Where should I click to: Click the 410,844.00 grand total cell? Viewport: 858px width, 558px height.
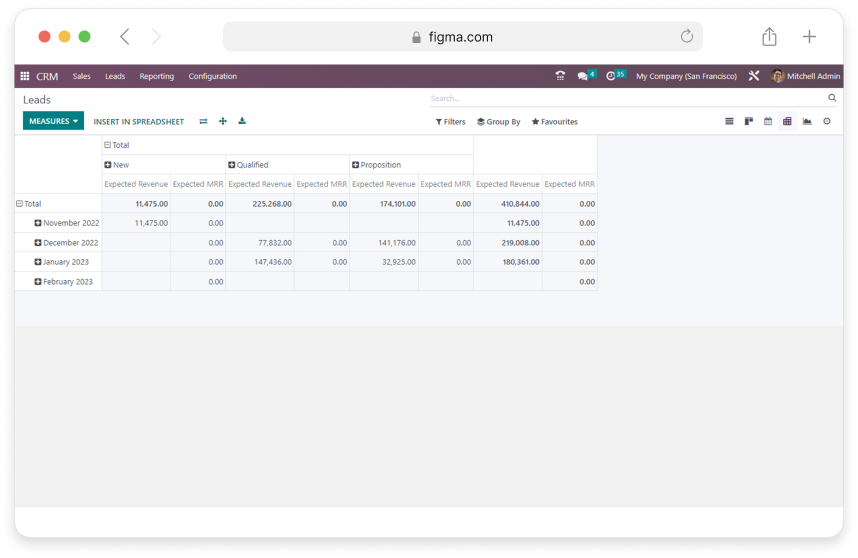(x=508, y=204)
